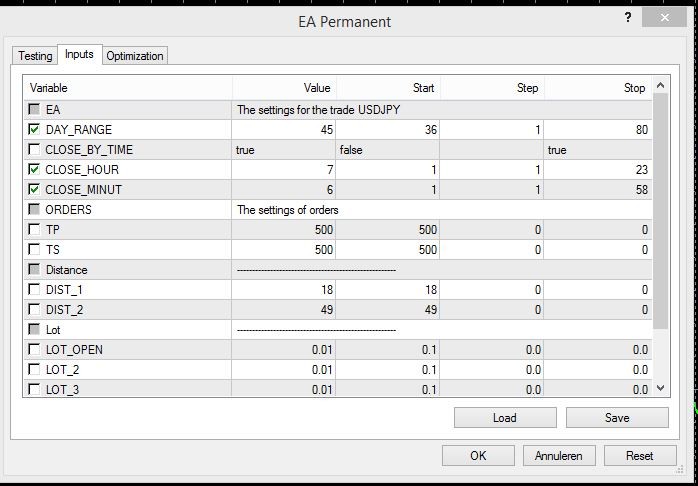
Task: Uncheck the DAY_RANGE checkbox
Action: click(x=35, y=130)
